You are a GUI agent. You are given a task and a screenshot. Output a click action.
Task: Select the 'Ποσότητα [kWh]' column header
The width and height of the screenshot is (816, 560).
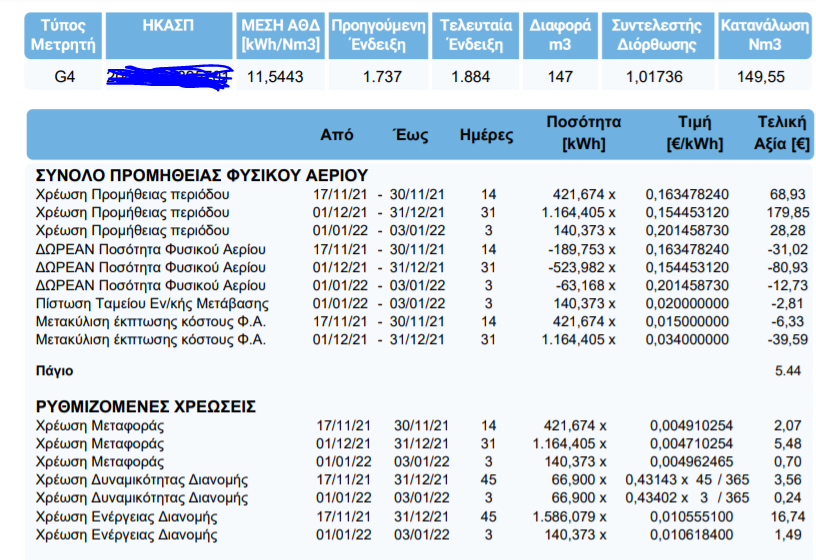pos(583,133)
